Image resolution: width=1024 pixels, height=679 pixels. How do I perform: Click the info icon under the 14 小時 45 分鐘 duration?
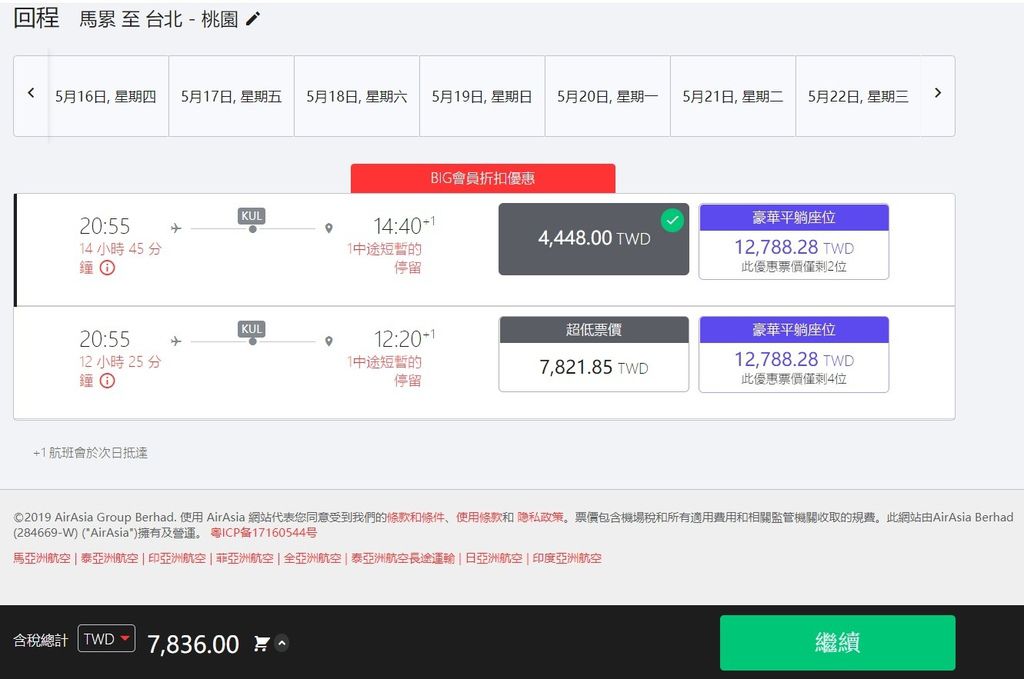107,268
